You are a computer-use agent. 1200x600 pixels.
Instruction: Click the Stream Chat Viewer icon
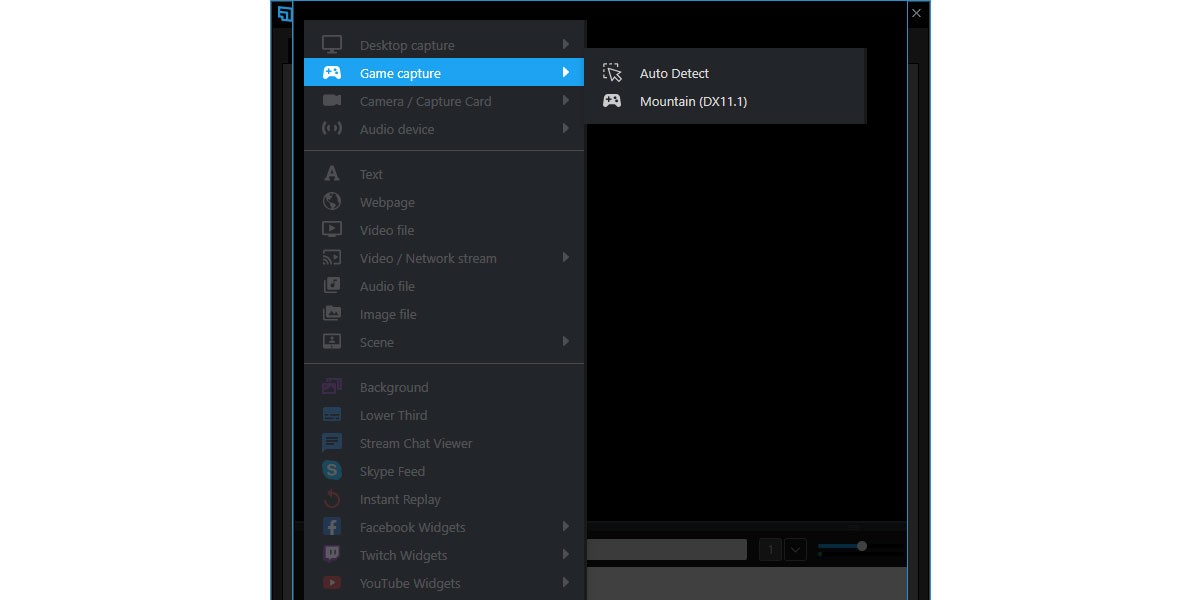(331, 443)
